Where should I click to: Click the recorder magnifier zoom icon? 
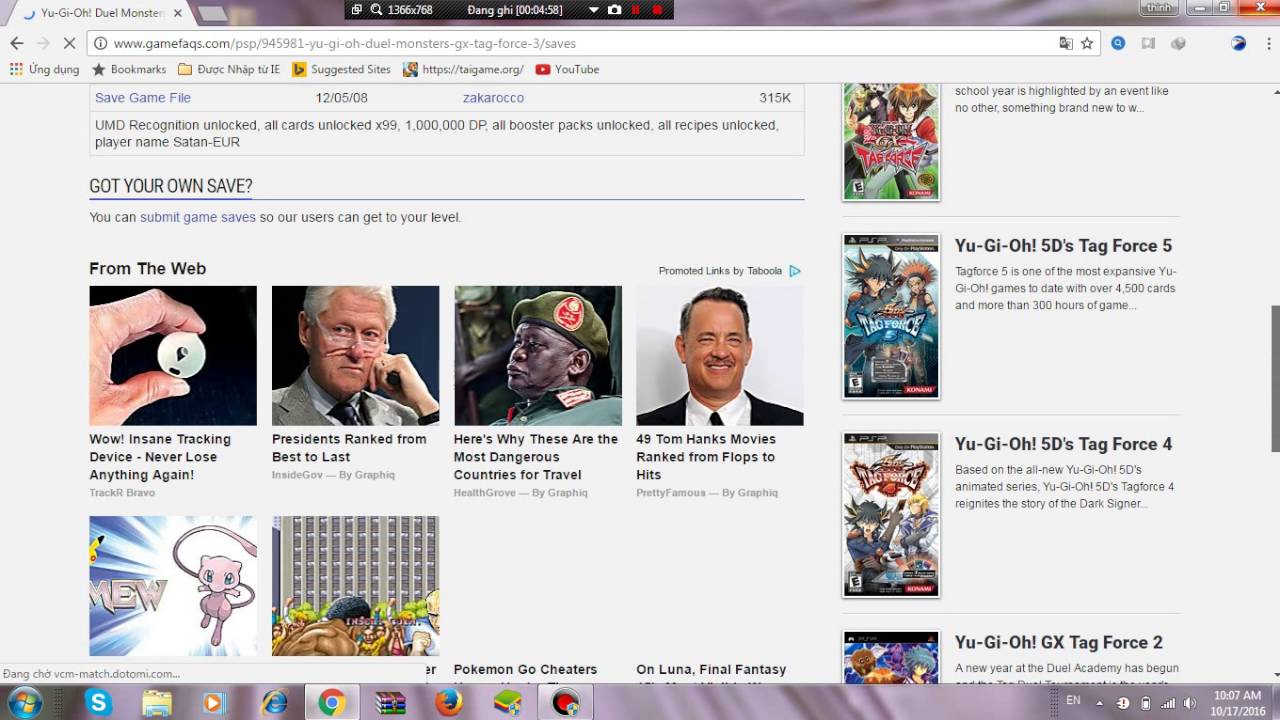click(x=376, y=9)
